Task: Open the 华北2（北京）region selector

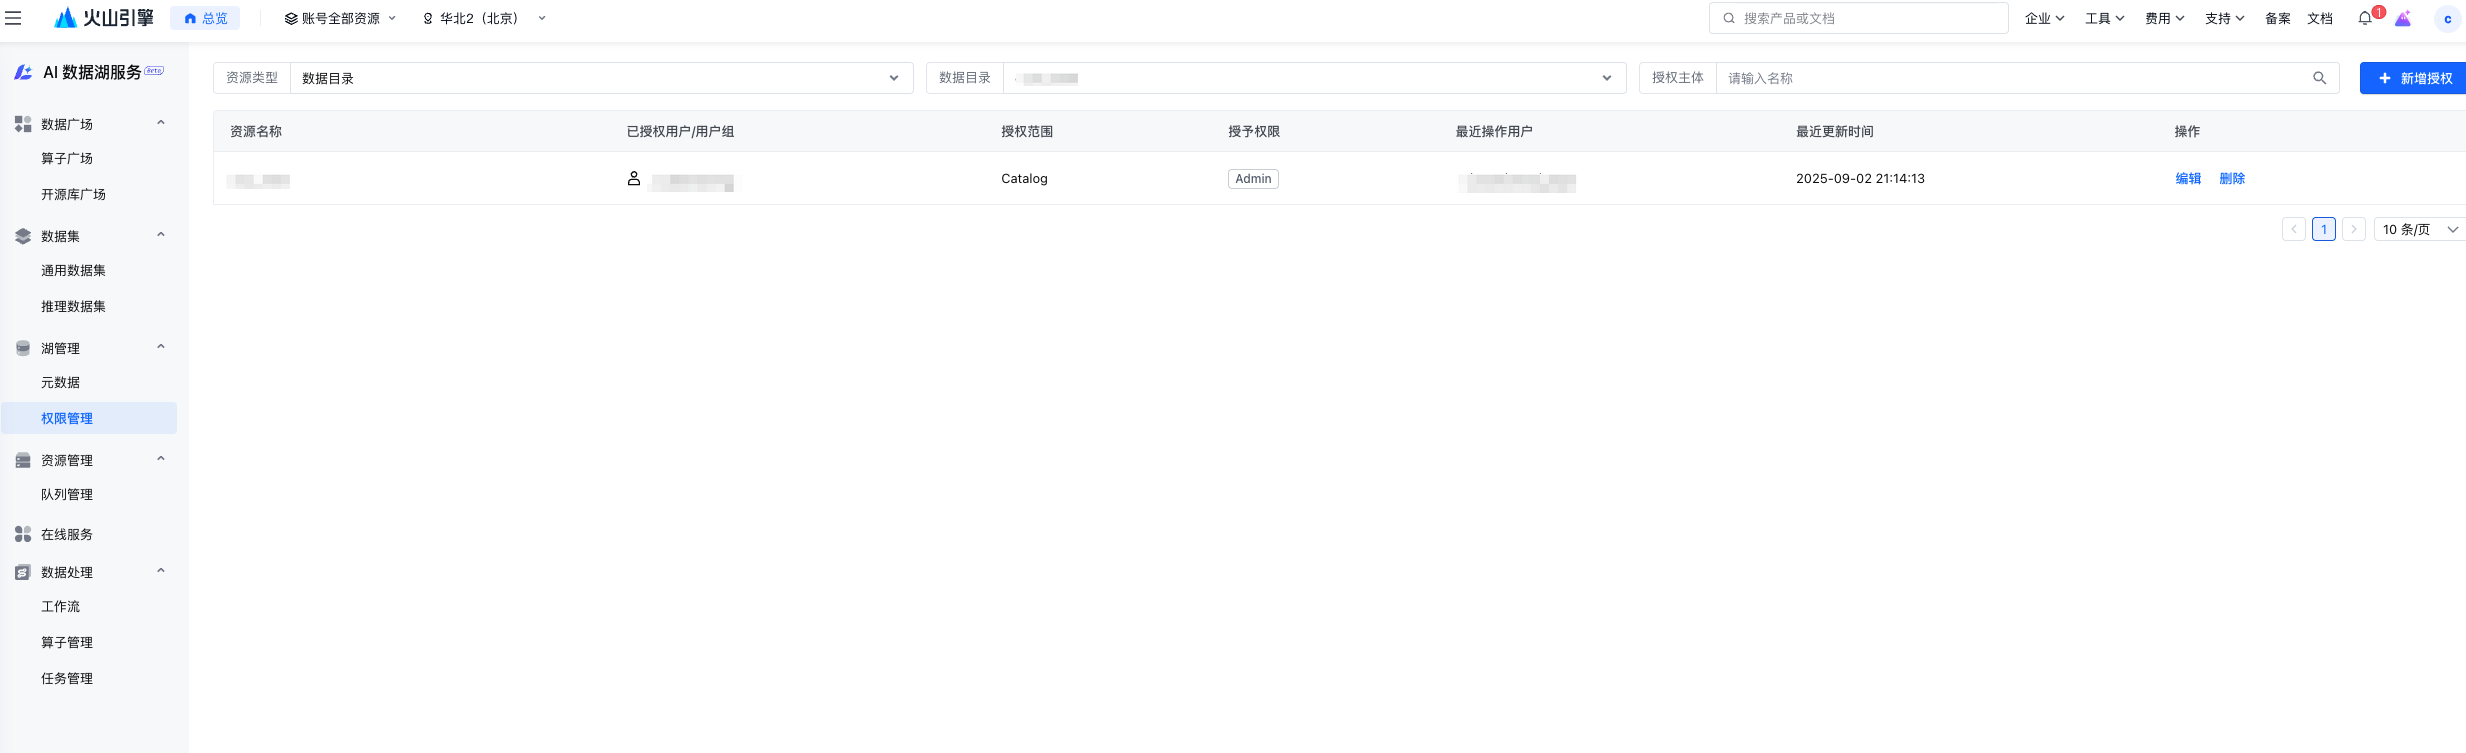Action: coord(484,18)
